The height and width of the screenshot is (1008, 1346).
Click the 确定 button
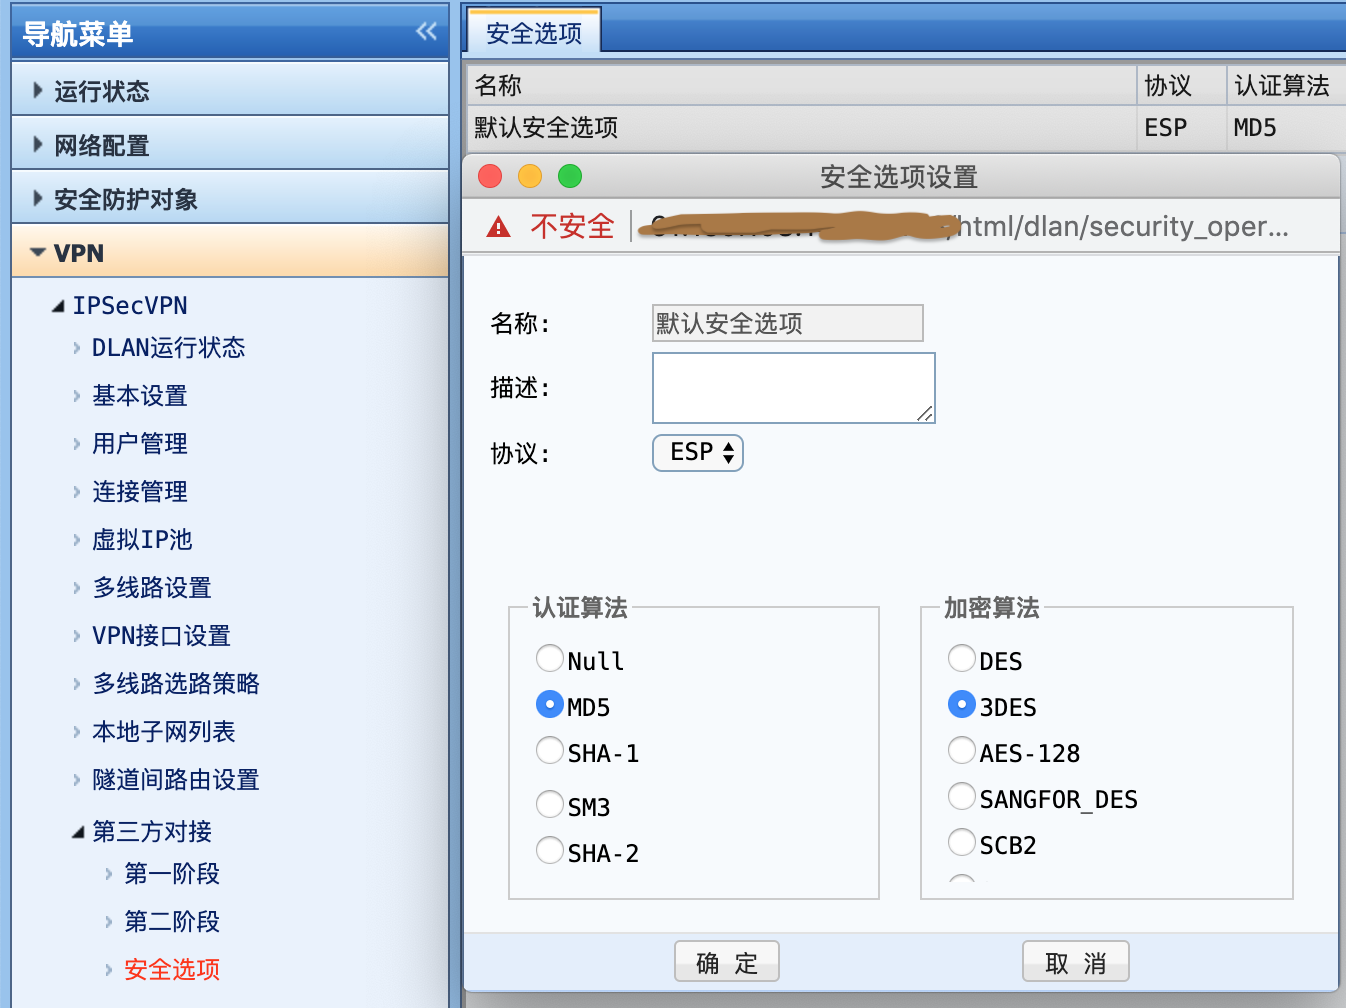click(727, 962)
